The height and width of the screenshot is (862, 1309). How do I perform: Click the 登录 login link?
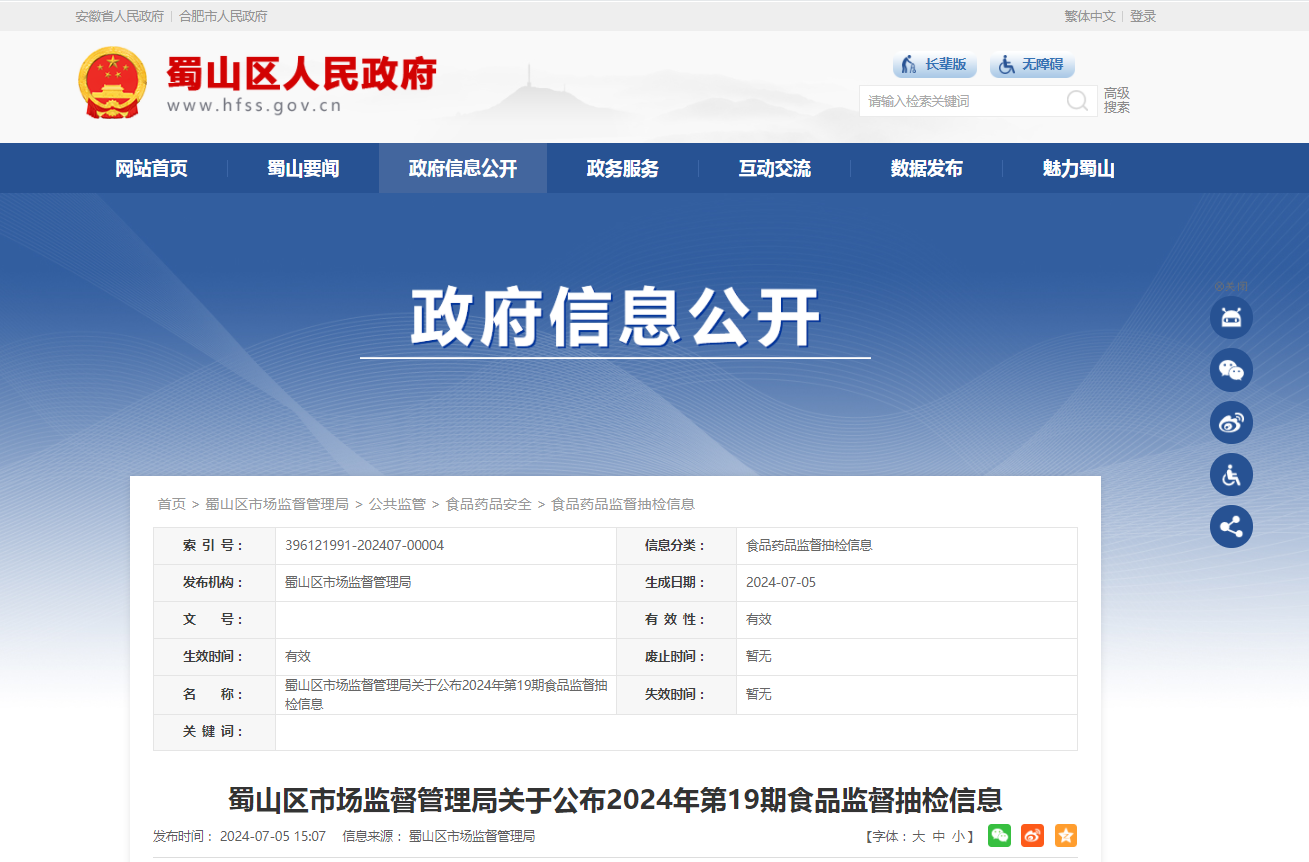click(1143, 16)
